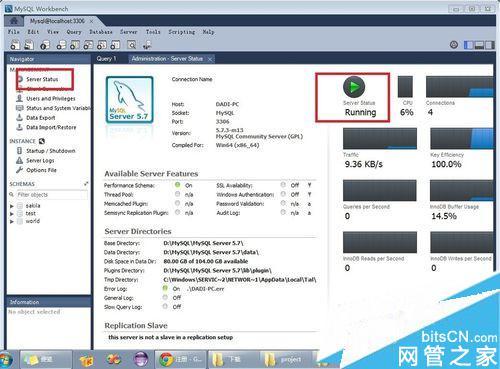
Task: Open Startup / Shutdown instance item
Action: 51,151
